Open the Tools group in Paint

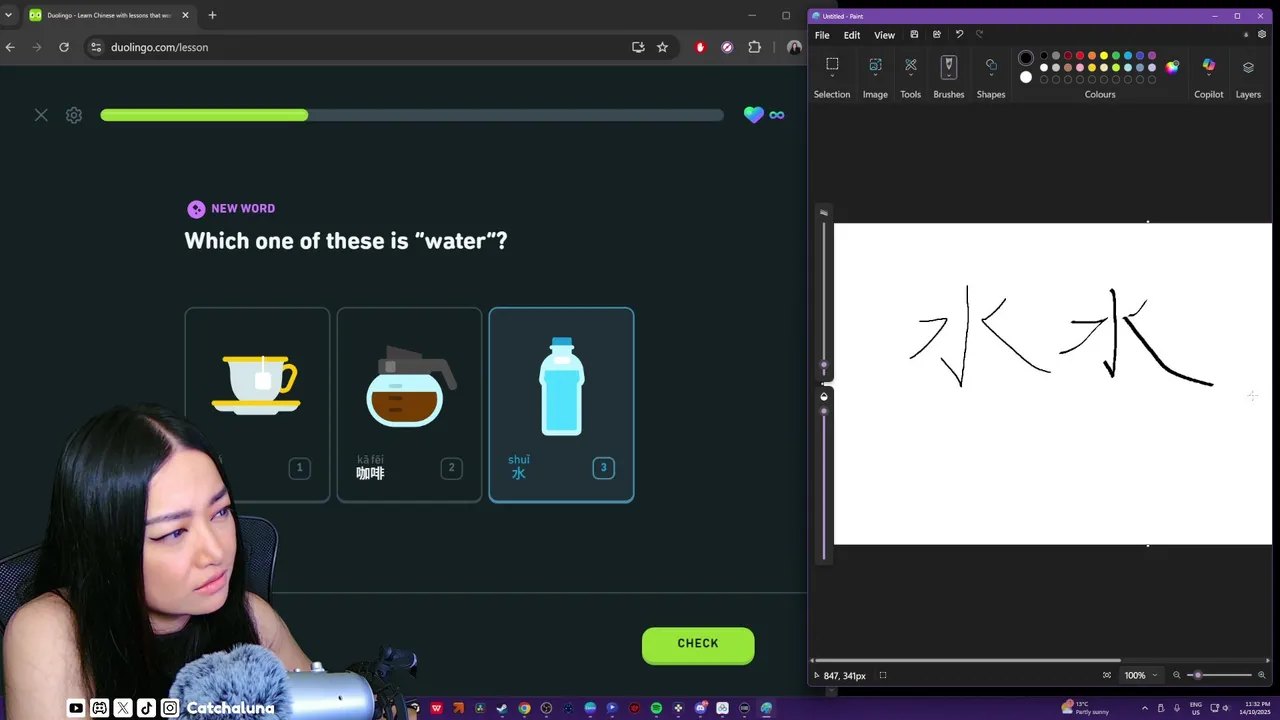911,65
